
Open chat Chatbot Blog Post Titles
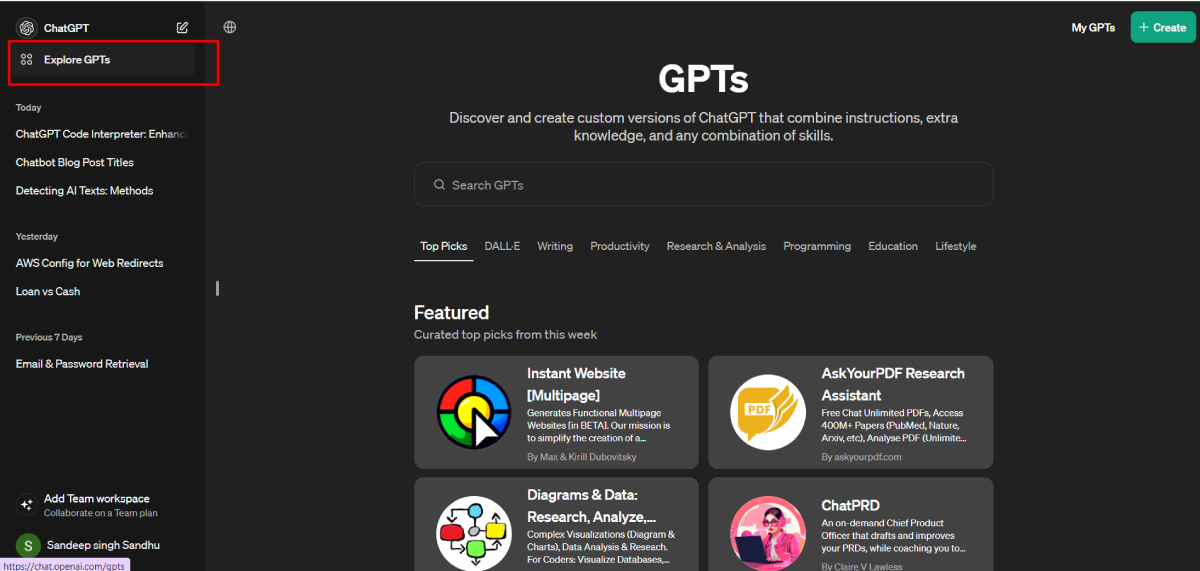click(75, 162)
